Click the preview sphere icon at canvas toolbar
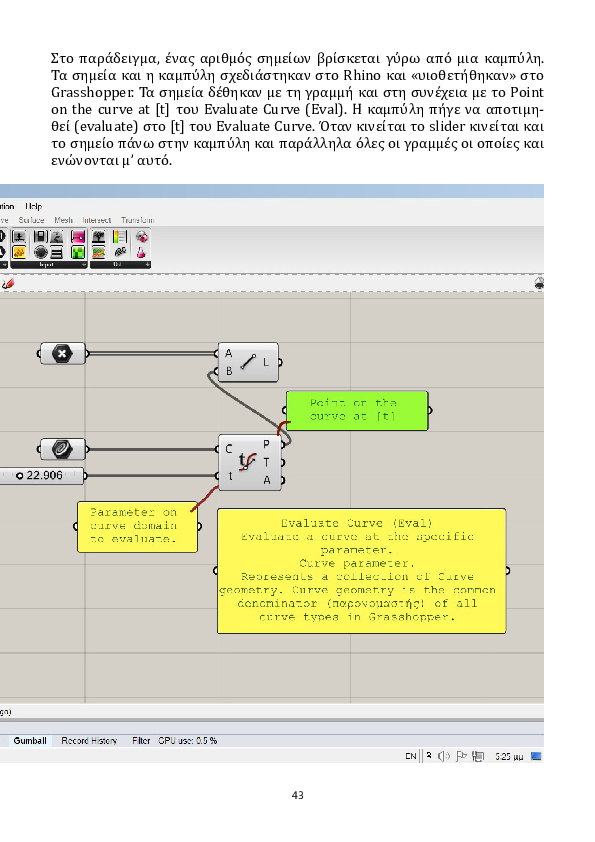 [x=539, y=284]
